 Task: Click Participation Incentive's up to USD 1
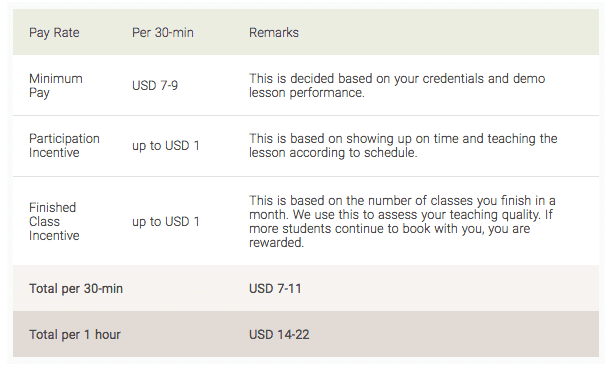click(165, 146)
